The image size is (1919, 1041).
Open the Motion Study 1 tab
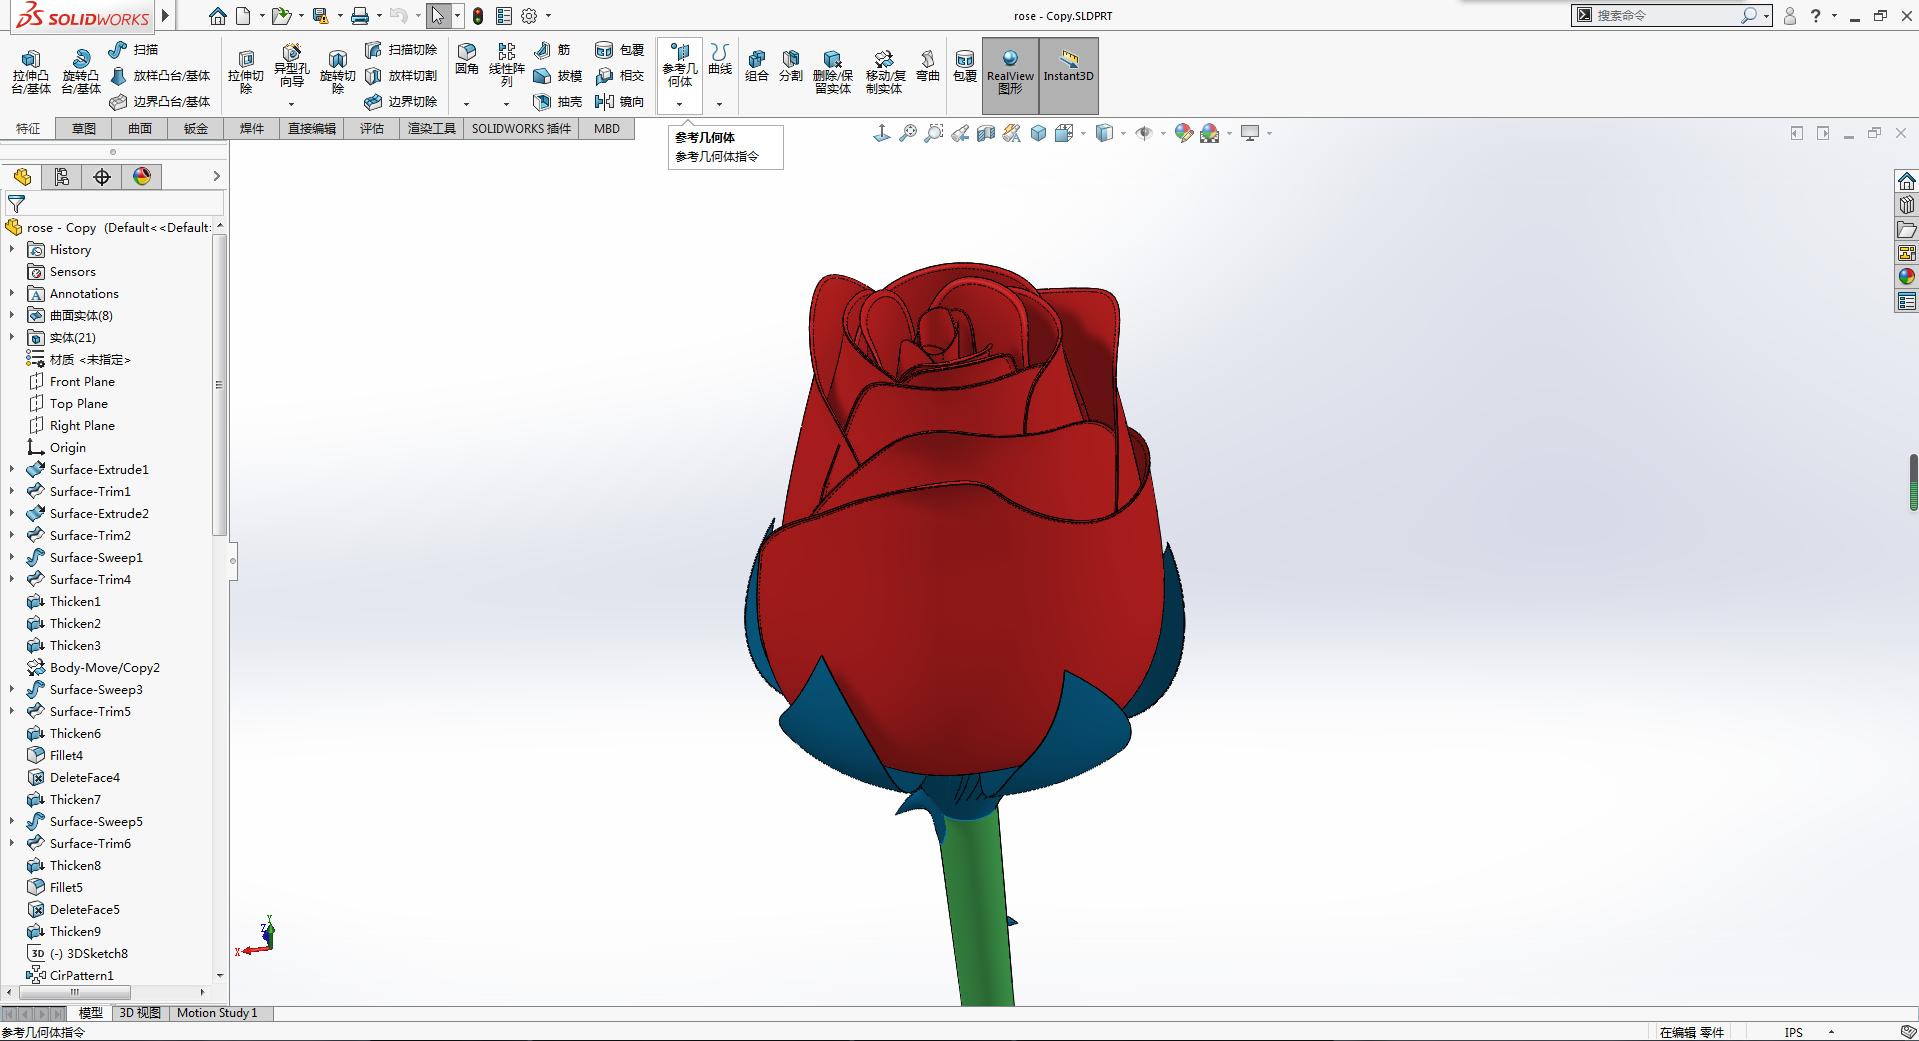(x=217, y=1013)
